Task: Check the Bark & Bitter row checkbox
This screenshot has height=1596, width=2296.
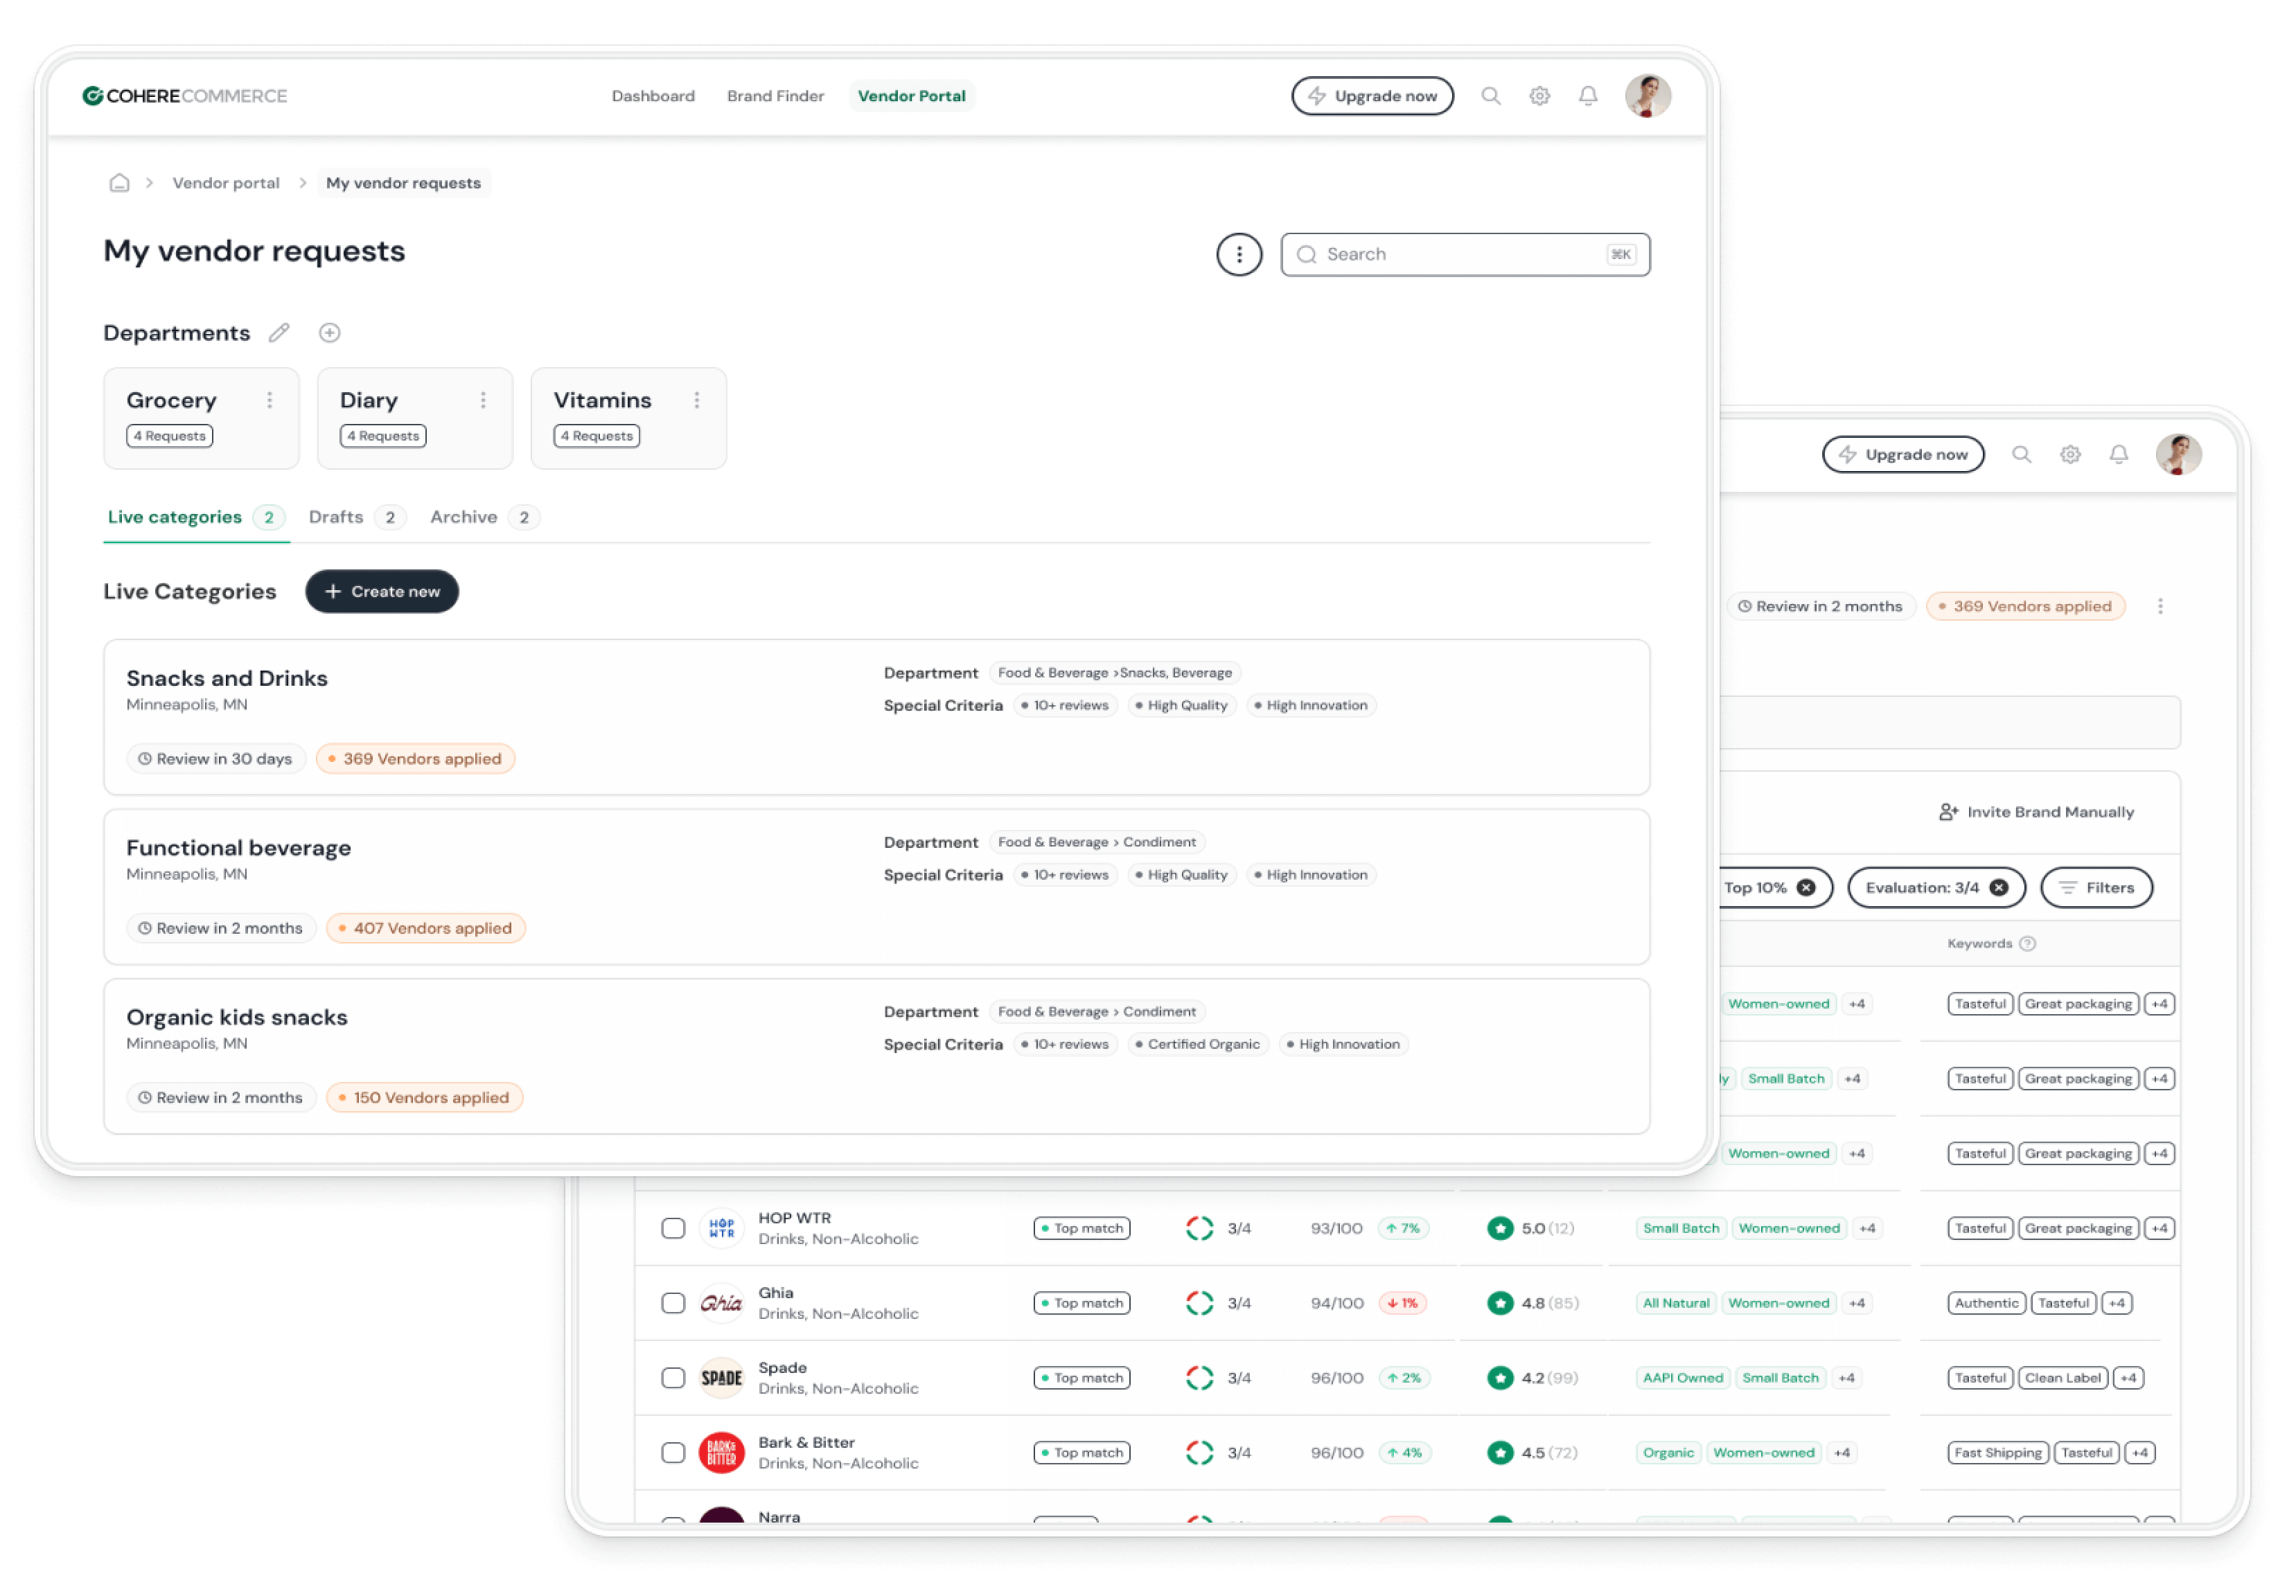Action: [x=673, y=1454]
